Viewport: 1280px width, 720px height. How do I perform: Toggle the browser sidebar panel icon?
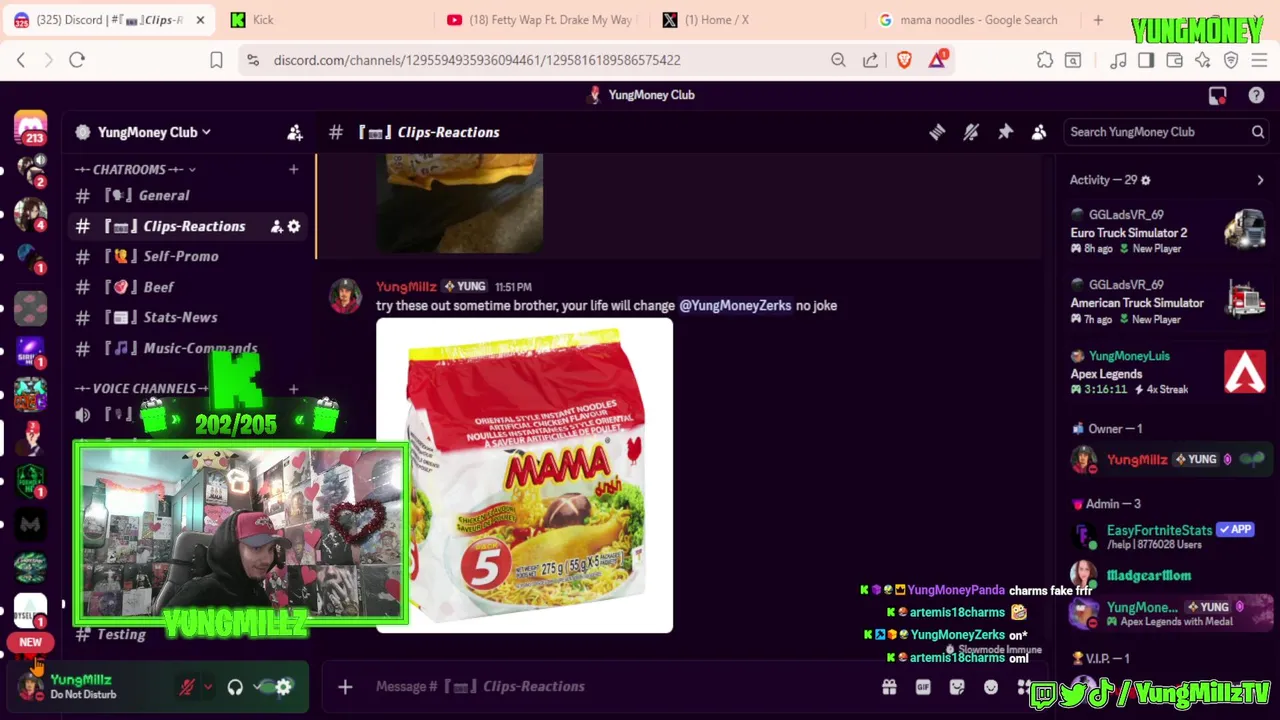1146,60
